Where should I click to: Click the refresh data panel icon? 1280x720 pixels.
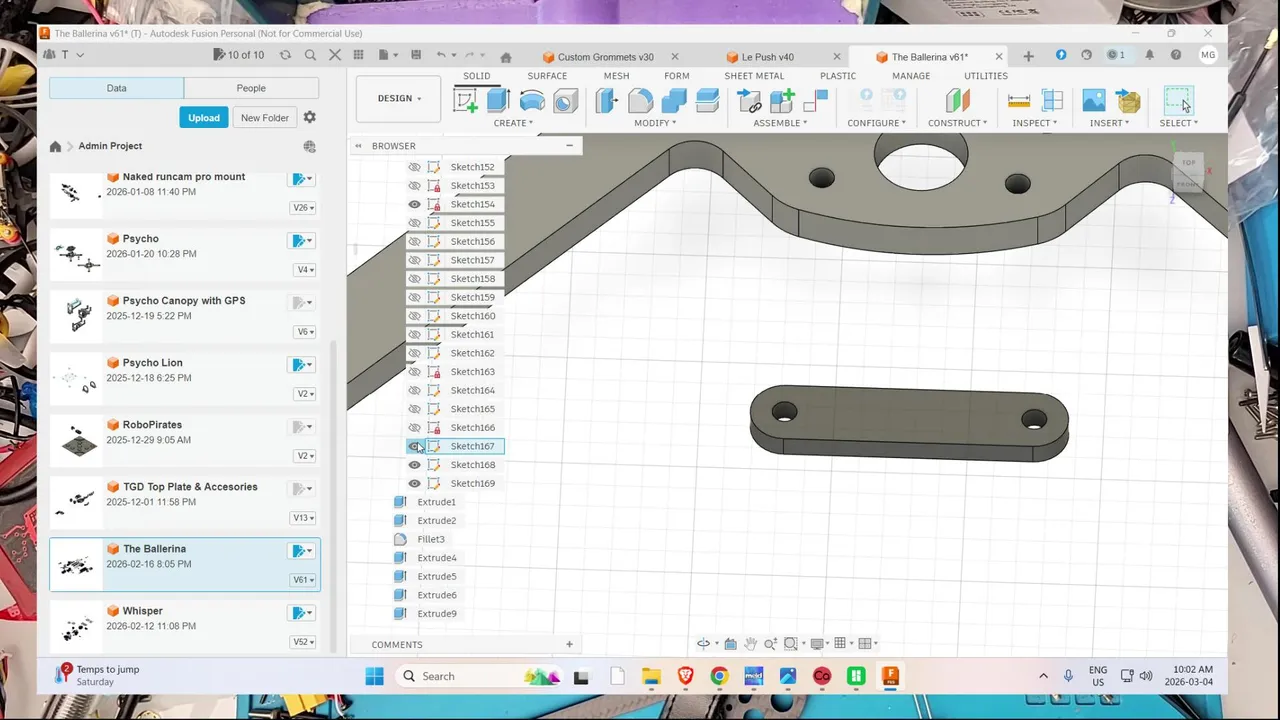pyautogui.click(x=285, y=55)
